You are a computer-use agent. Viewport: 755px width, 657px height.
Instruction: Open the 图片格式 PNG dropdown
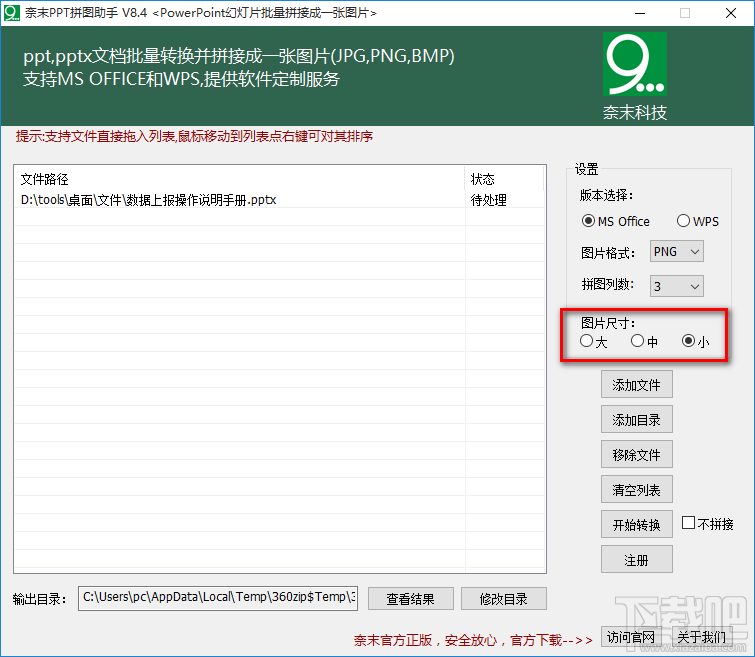pyautogui.click(x=677, y=251)
